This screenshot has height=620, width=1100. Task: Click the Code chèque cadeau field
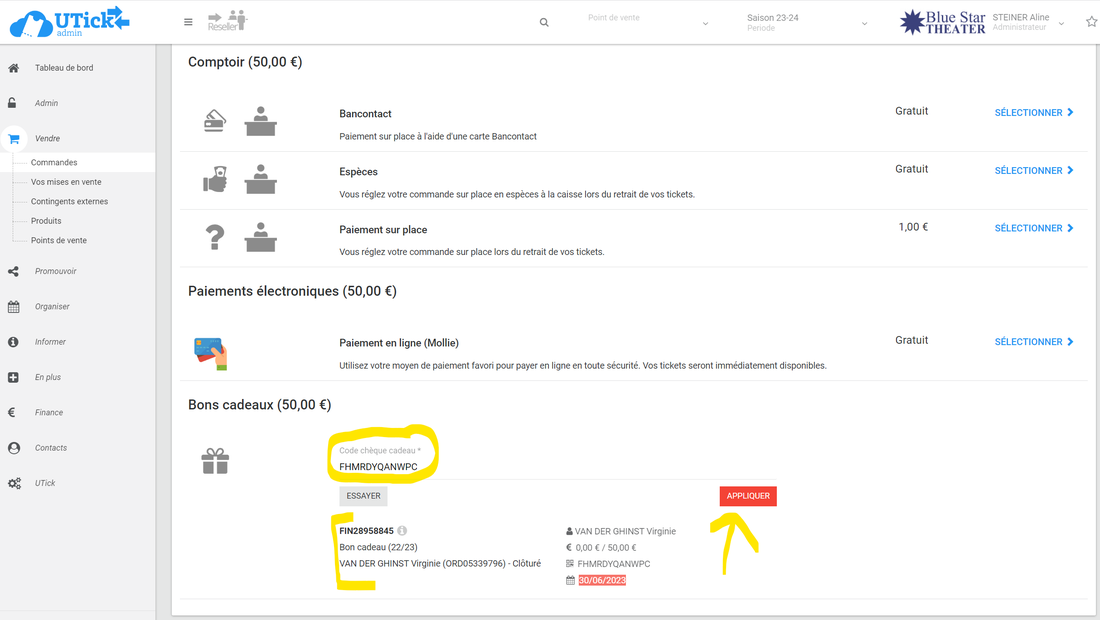point(385,466)
